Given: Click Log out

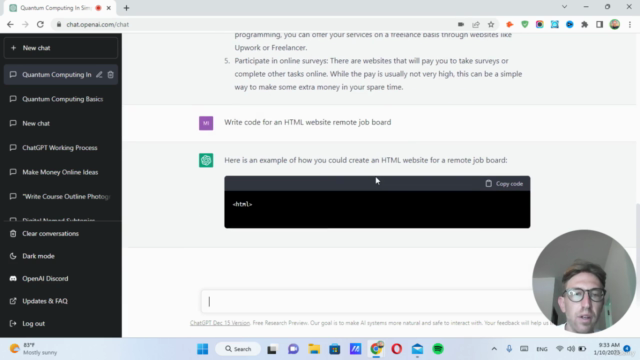Looking at the screenshot, I should 61,324.
